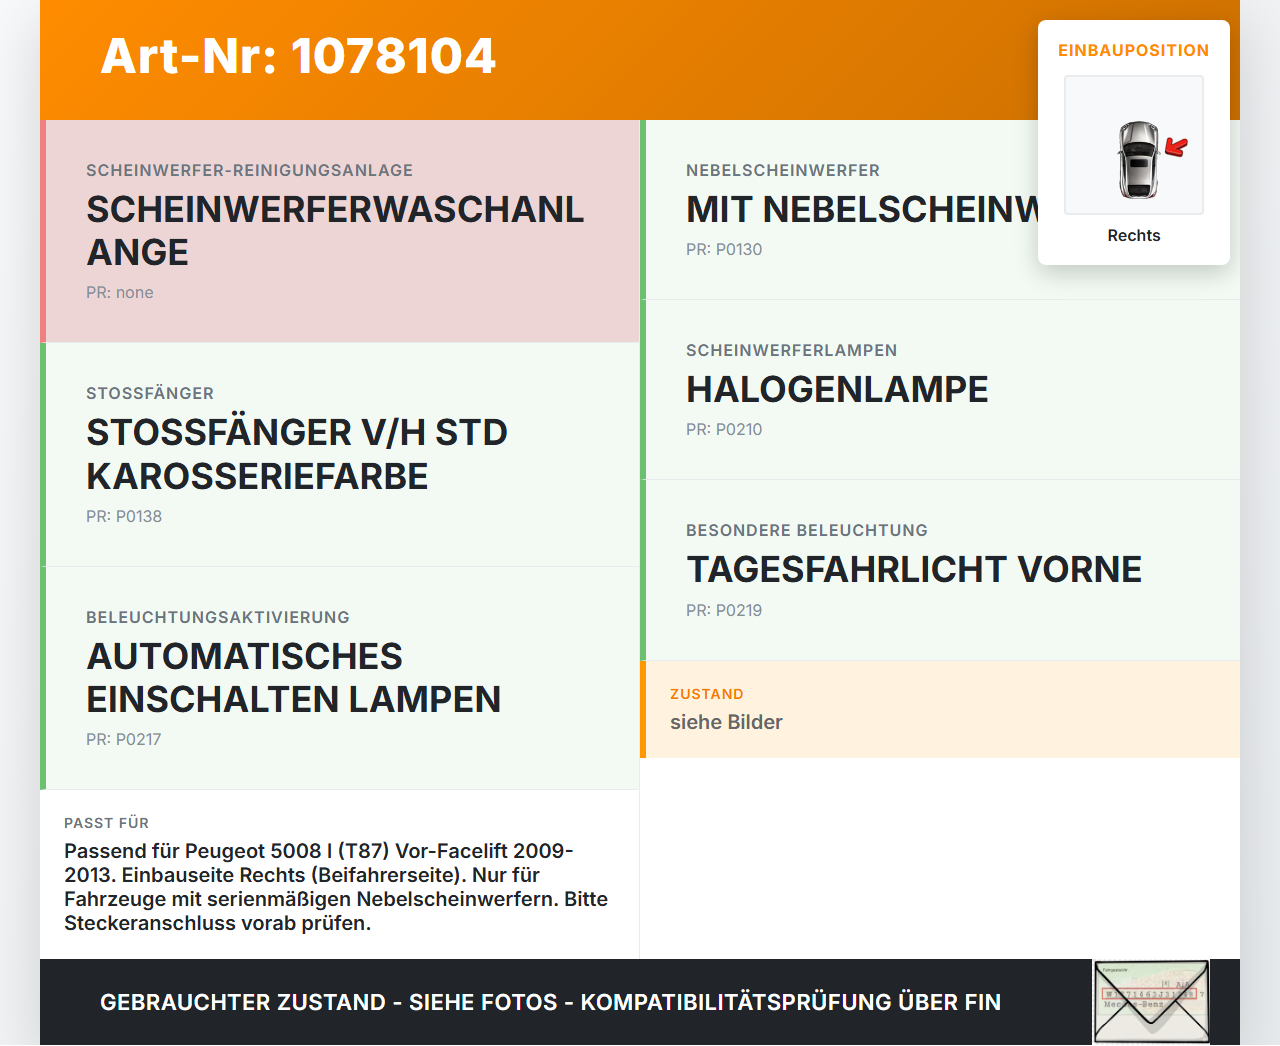Select the 'MIT NEBELSCHEINW…' title
Image resolution: width=1280 pixels, height=1046 pixels.
click(x=862, y=210)
